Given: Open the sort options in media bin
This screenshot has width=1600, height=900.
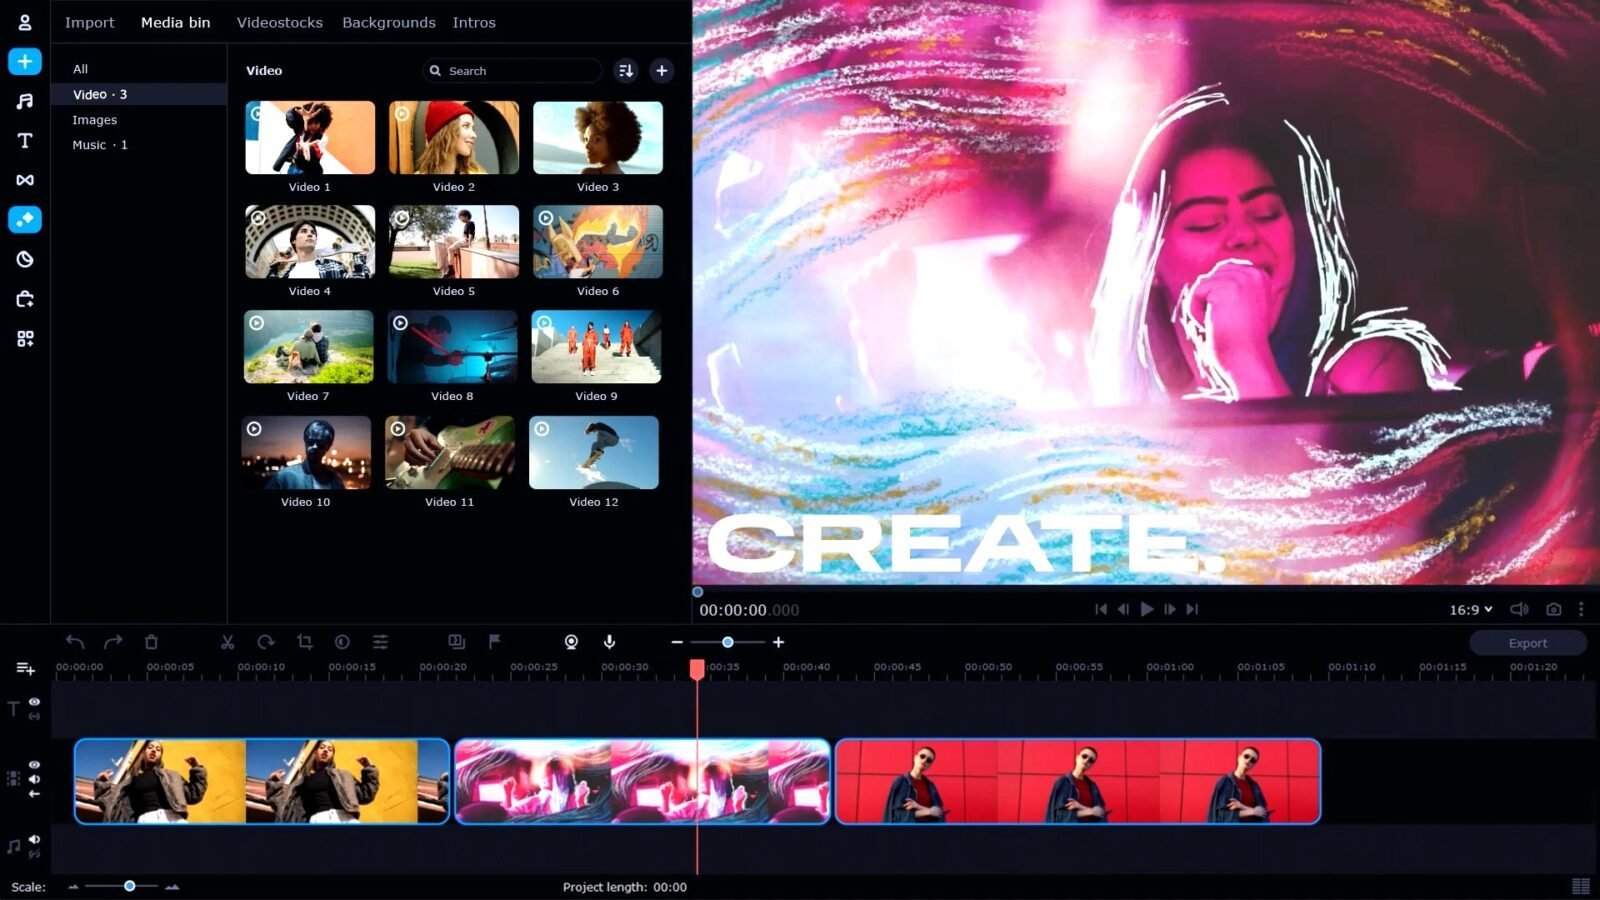Looking at the screenshot, I should pyautogui.click(x=626, y=71).
